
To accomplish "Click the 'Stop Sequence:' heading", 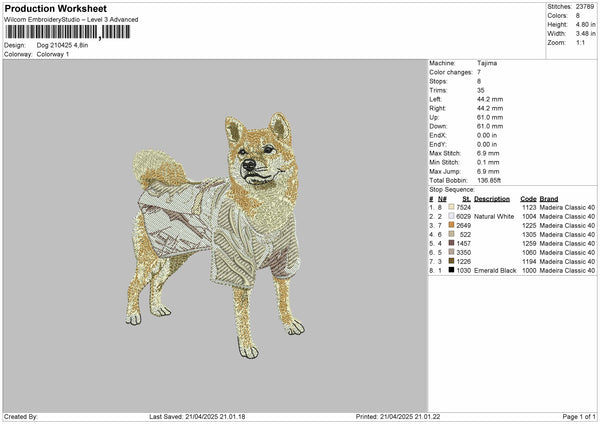I will point(452,190).
